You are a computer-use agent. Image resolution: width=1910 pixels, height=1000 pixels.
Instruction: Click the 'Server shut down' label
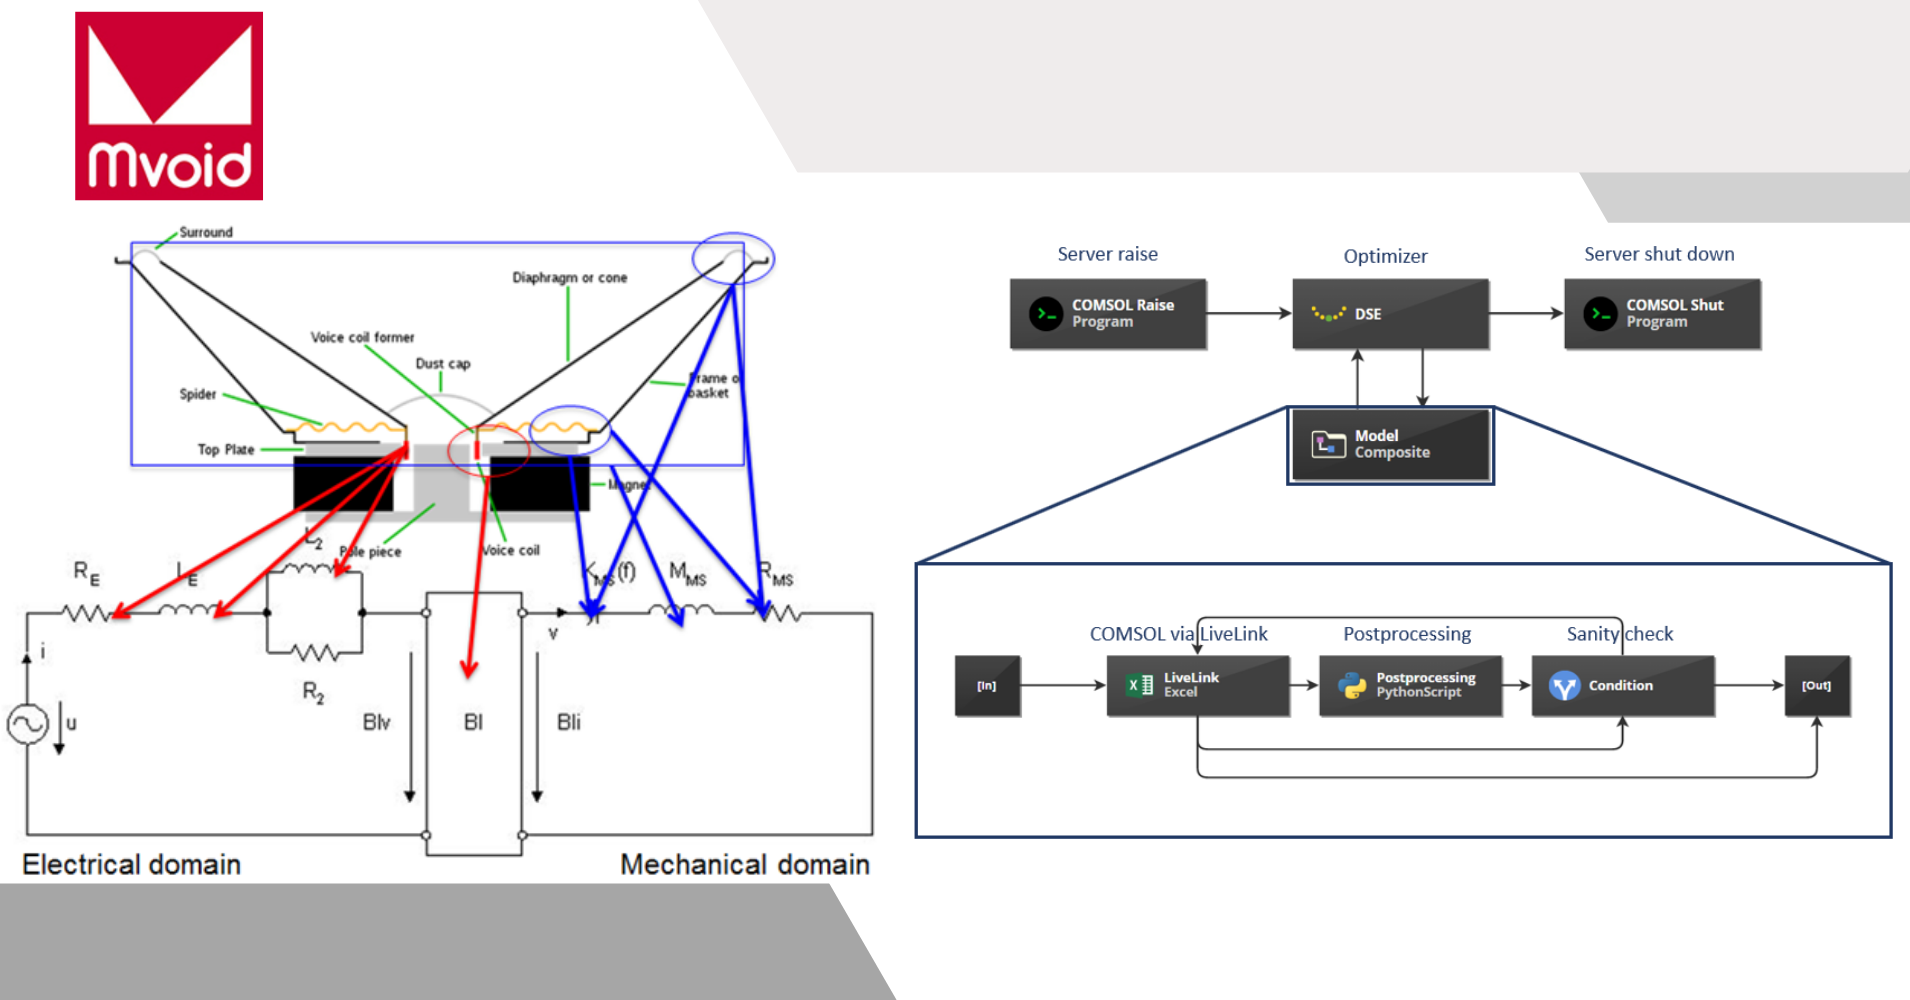tap(1659, 254)
